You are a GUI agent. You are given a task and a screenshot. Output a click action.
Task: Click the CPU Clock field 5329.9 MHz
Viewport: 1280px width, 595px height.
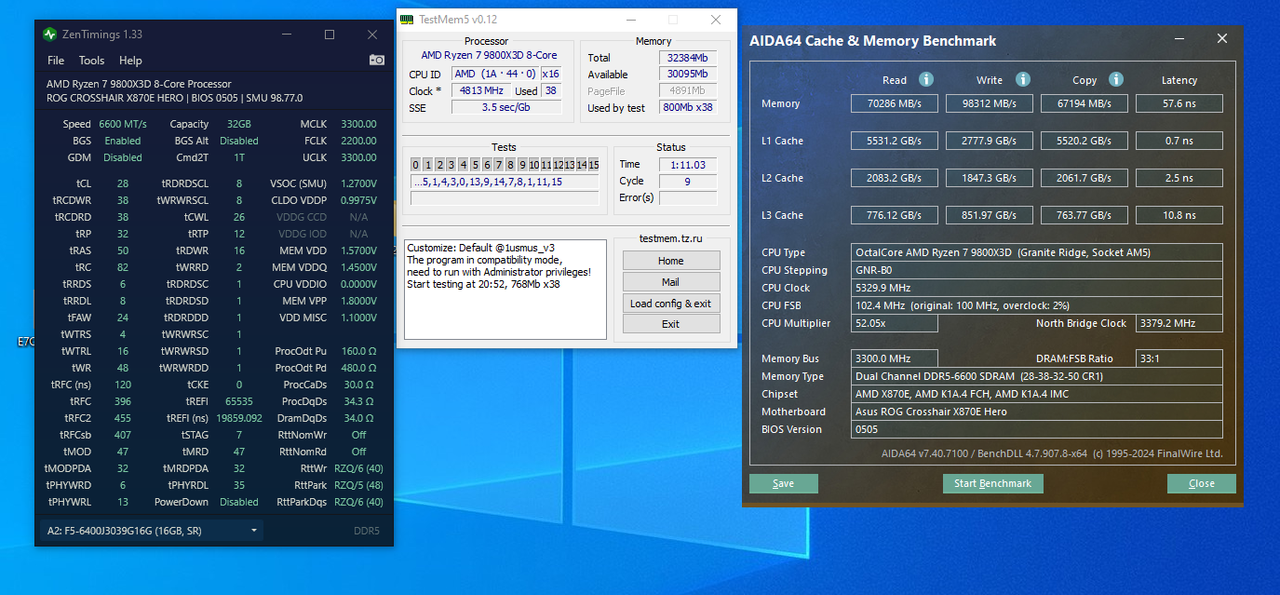coord(1037,288)
